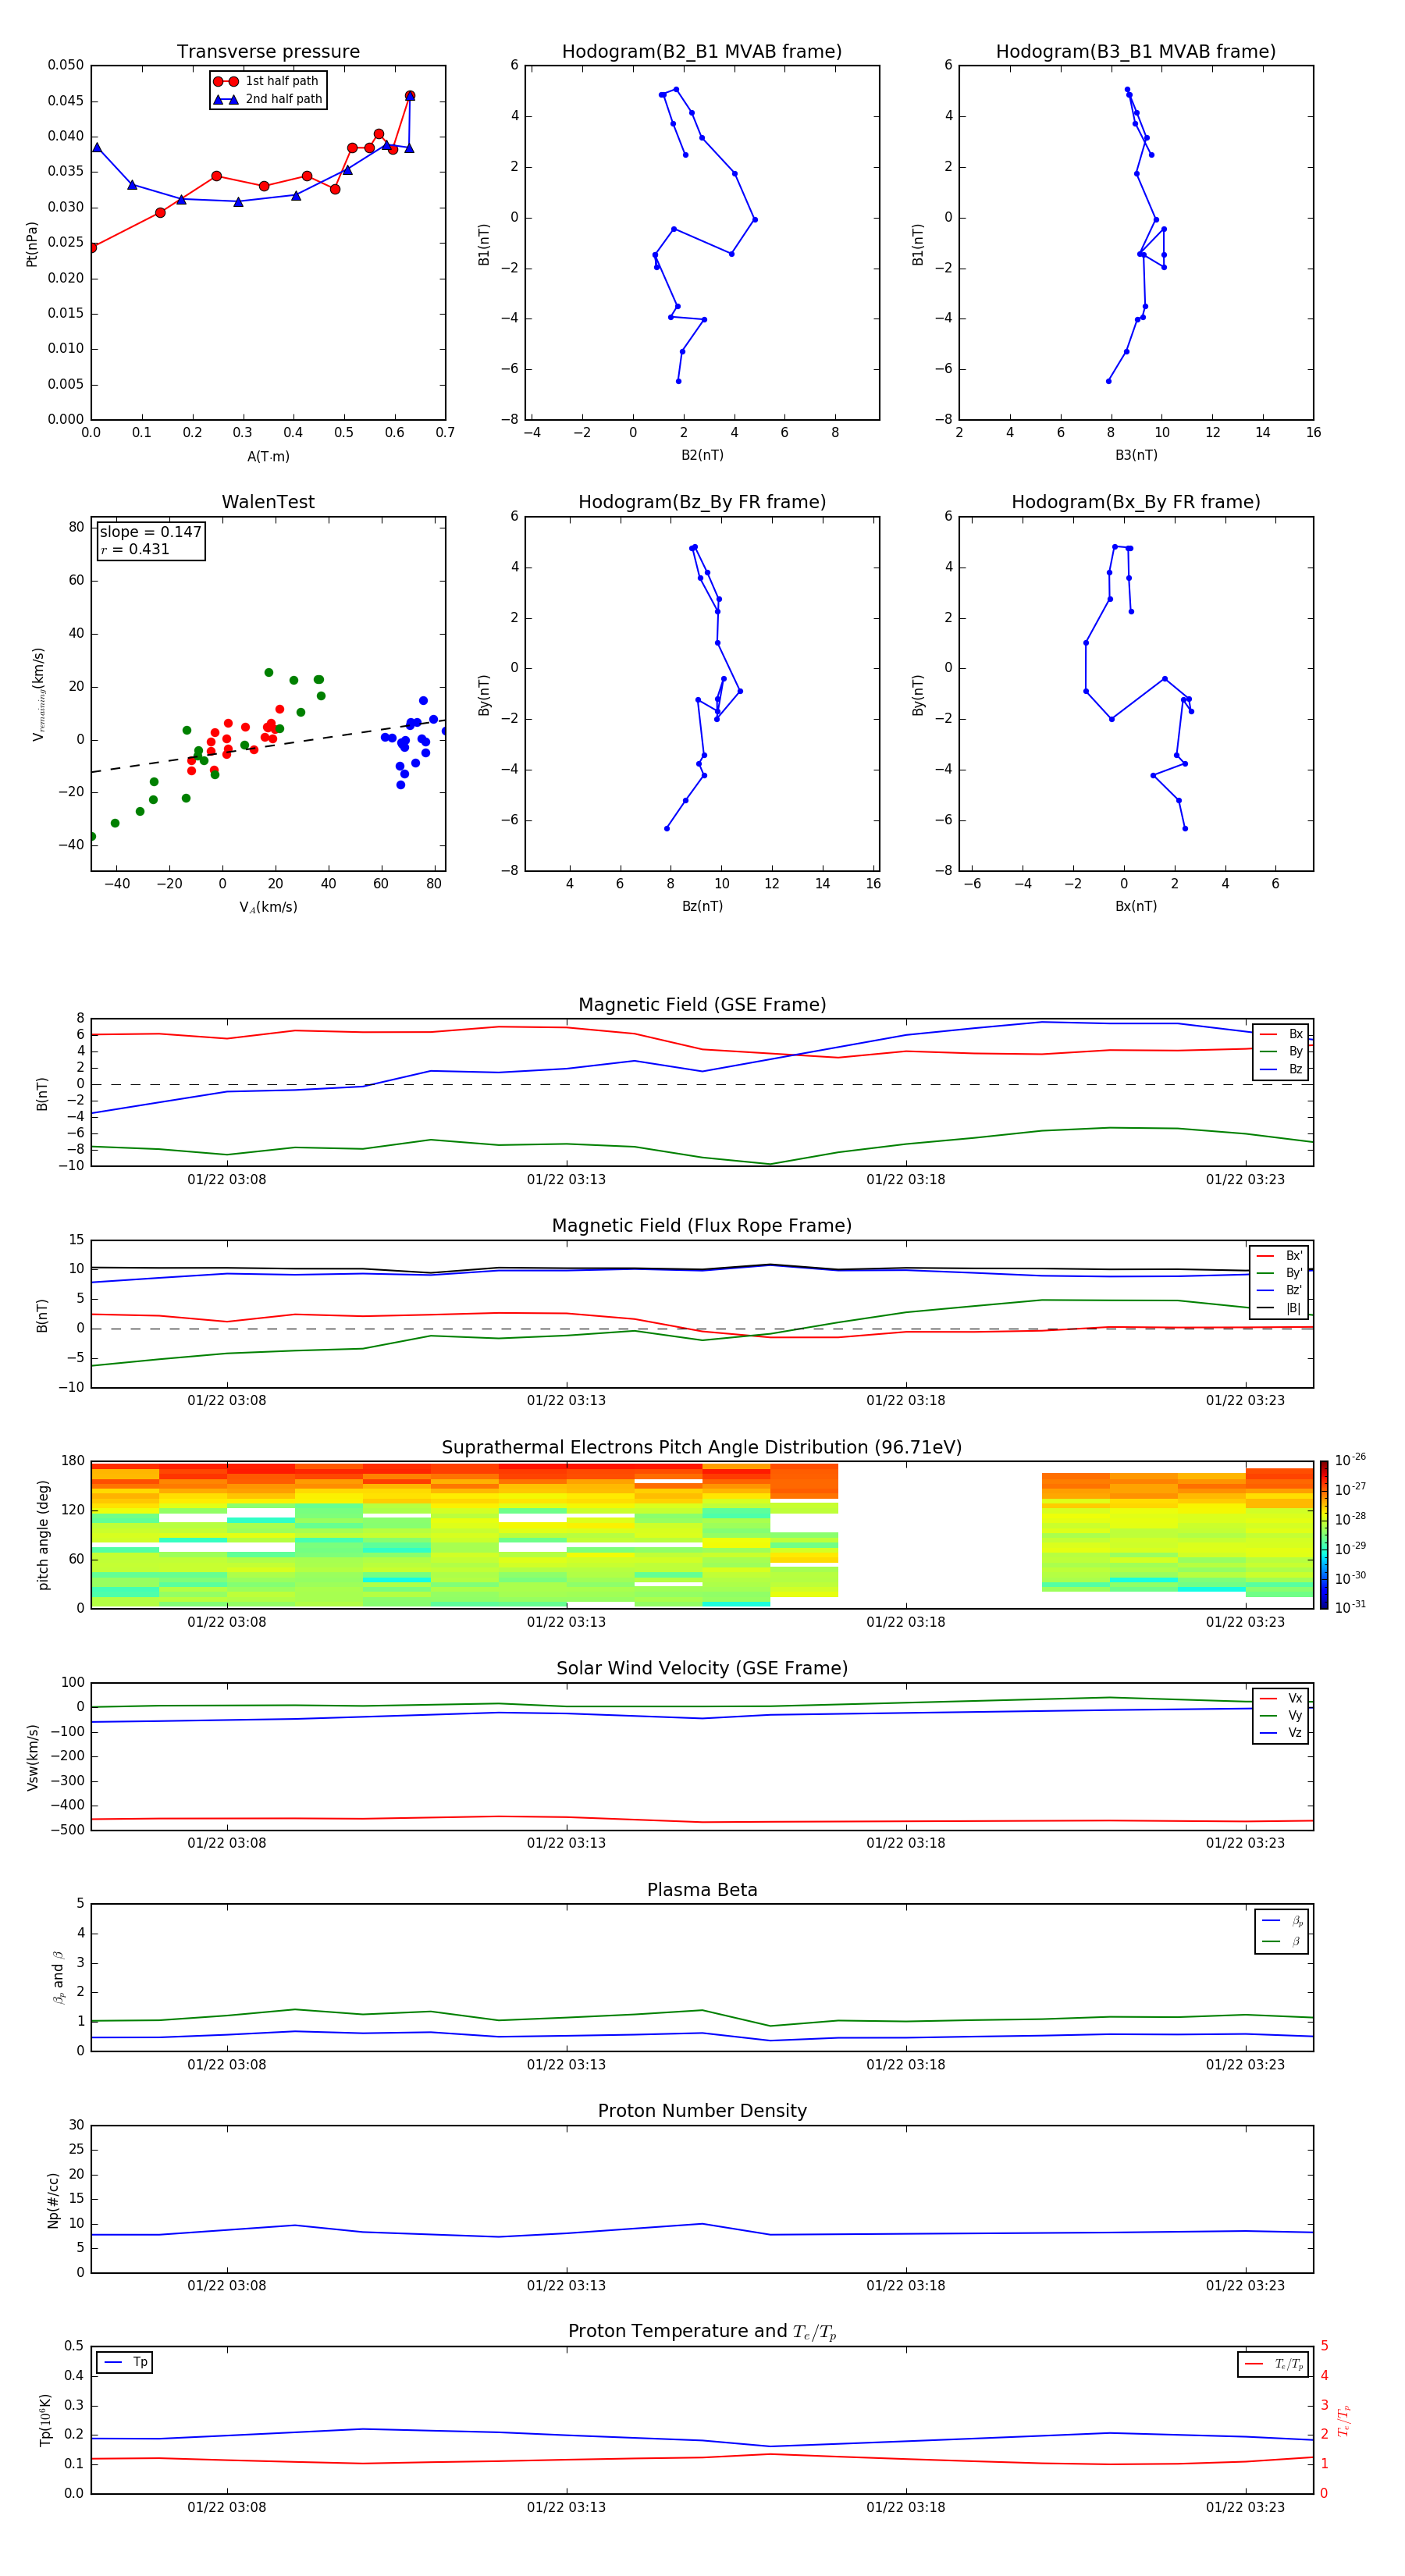This screenshot has width=1405, height=2576.
Task: Click the 'V_A(km/s)' axis label
Action: [x=268, y=908]
